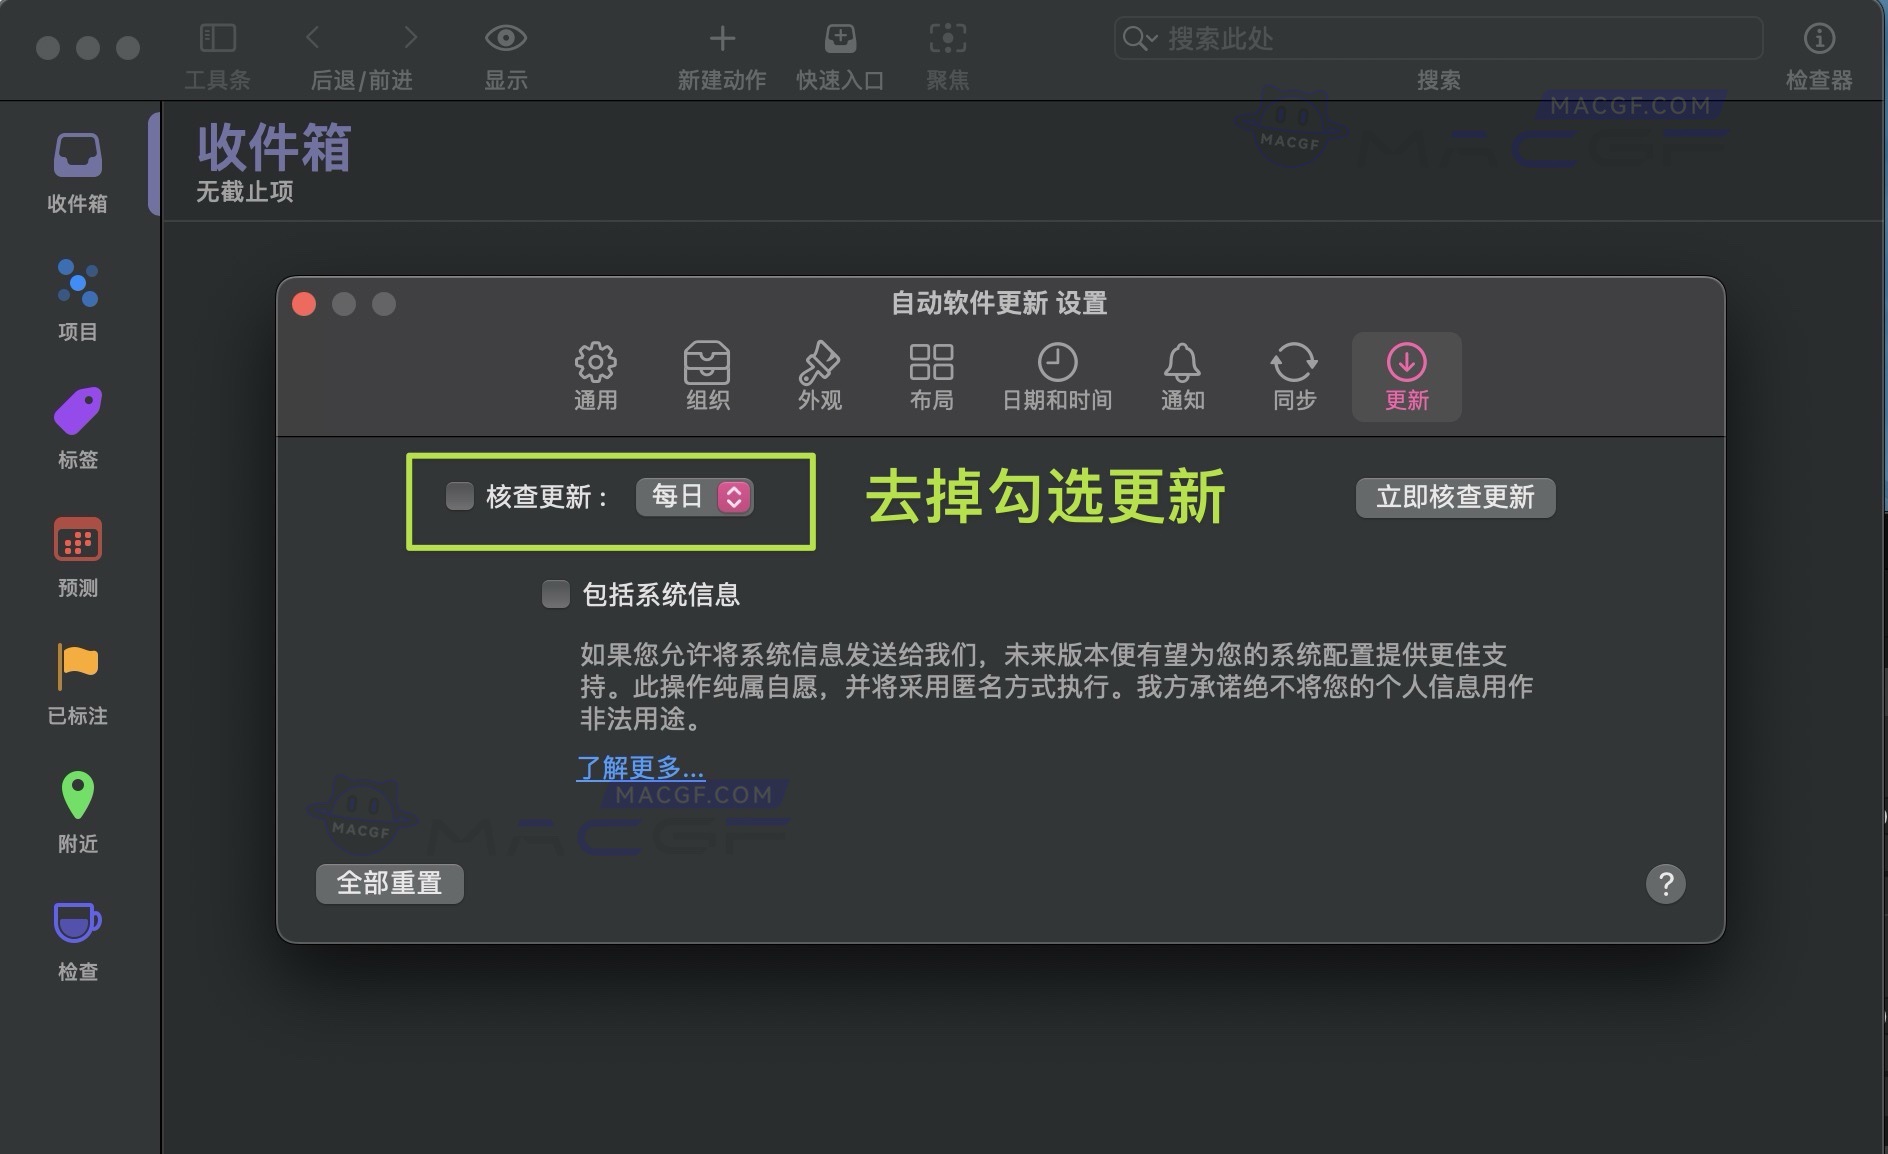Open the 收件箱 sidebar icon

click(x=77, y=165)
